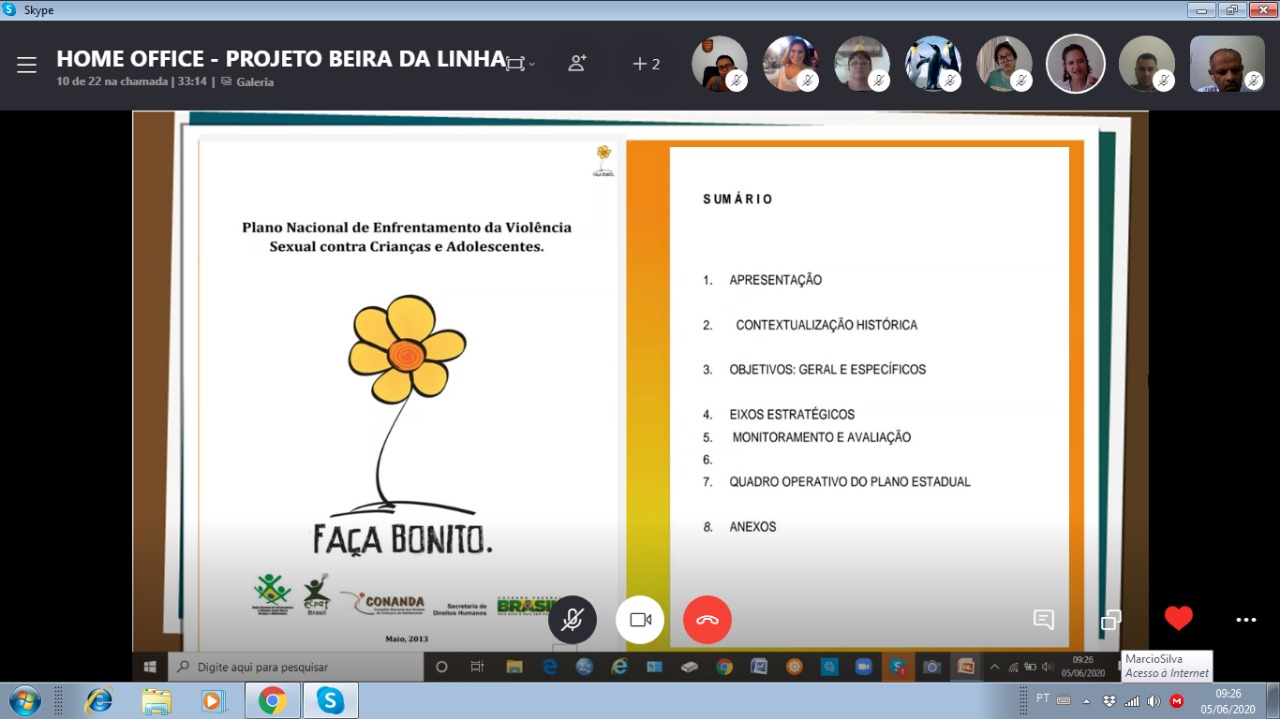
Task: Click the Windows 10 Start button in shared screen
Action: 150,666
